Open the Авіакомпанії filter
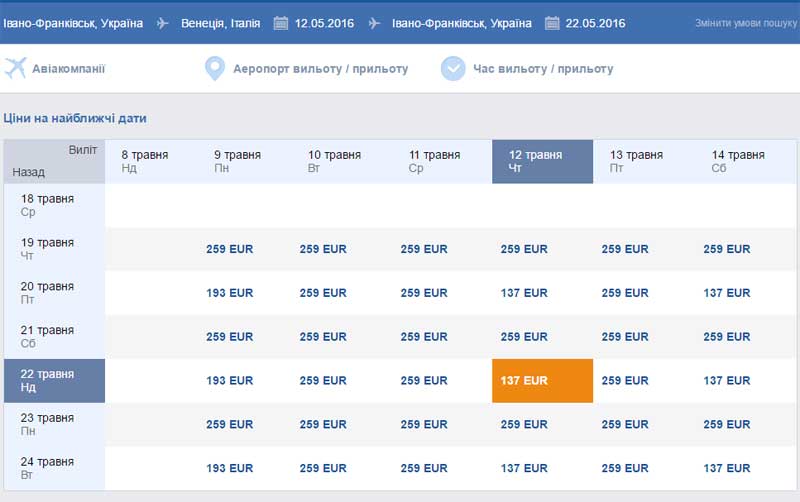 tap(68, 69)
